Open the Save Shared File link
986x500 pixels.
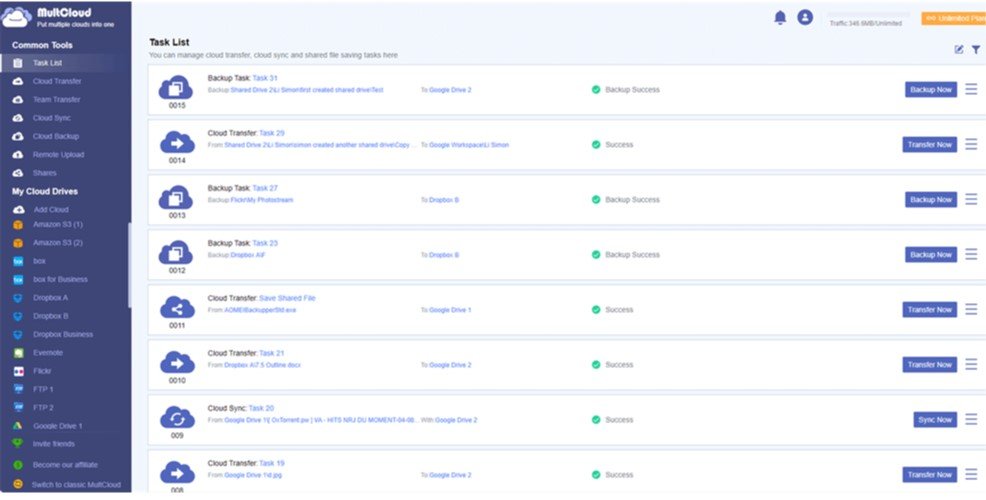click(287, 298)
